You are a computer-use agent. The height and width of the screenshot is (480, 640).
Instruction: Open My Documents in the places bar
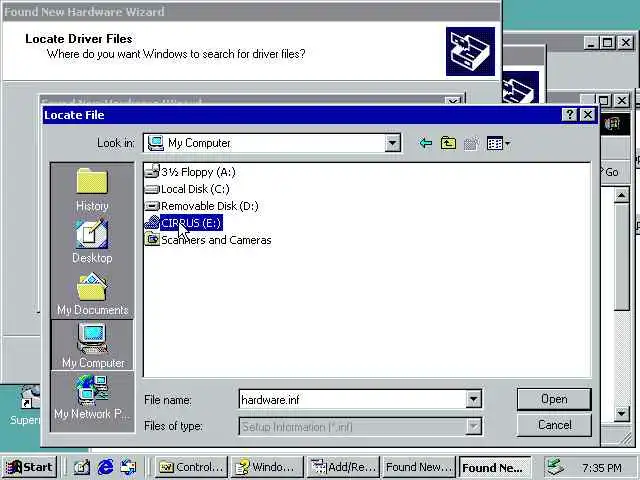[x=92, y=294]
